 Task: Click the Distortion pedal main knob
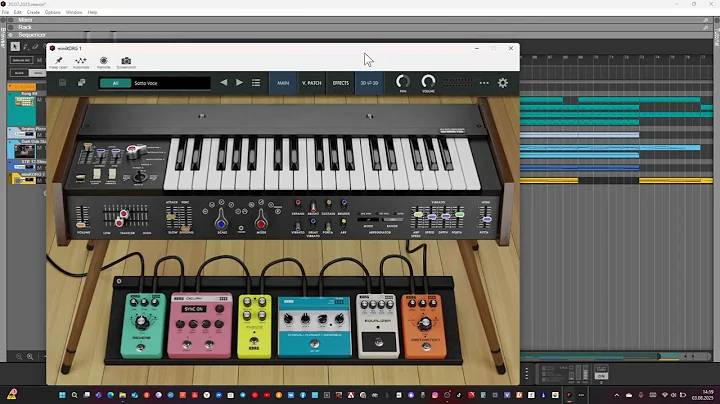(425, 324)
